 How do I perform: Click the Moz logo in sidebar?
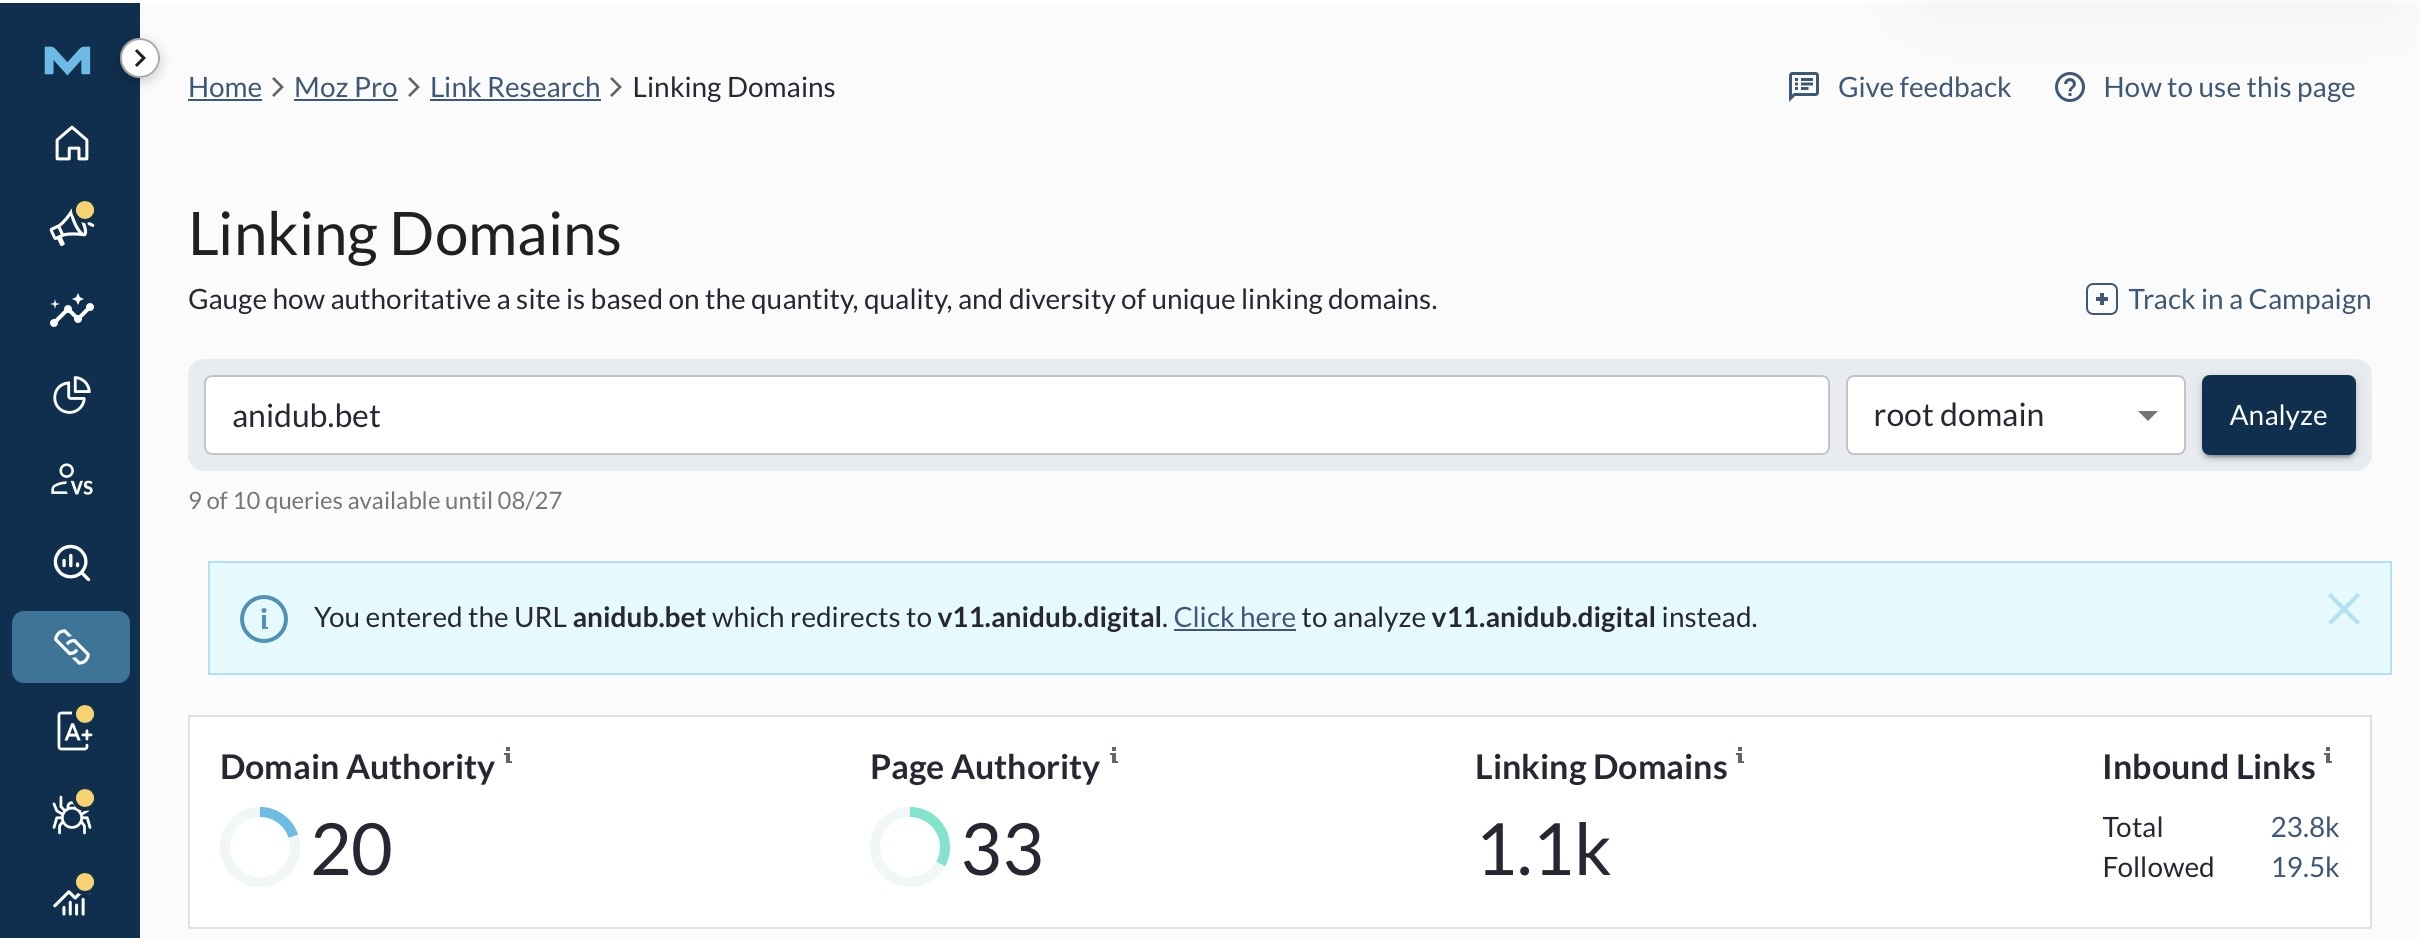point(68,61)
